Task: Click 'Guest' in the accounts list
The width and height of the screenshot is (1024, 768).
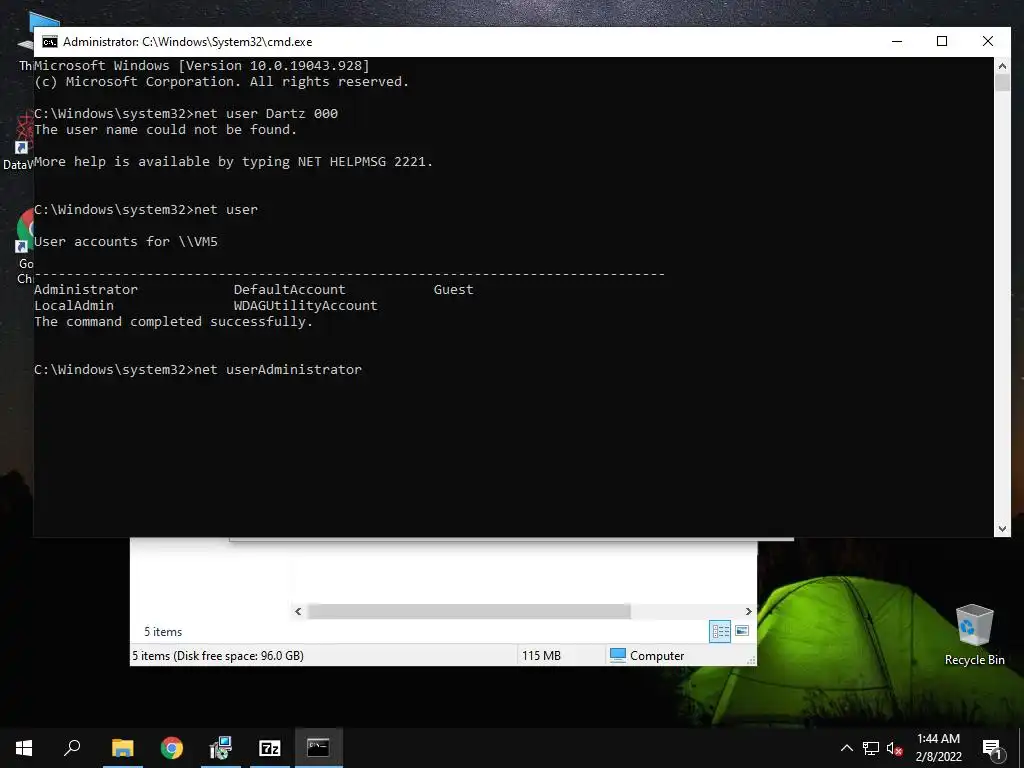Action: (453, 289)
